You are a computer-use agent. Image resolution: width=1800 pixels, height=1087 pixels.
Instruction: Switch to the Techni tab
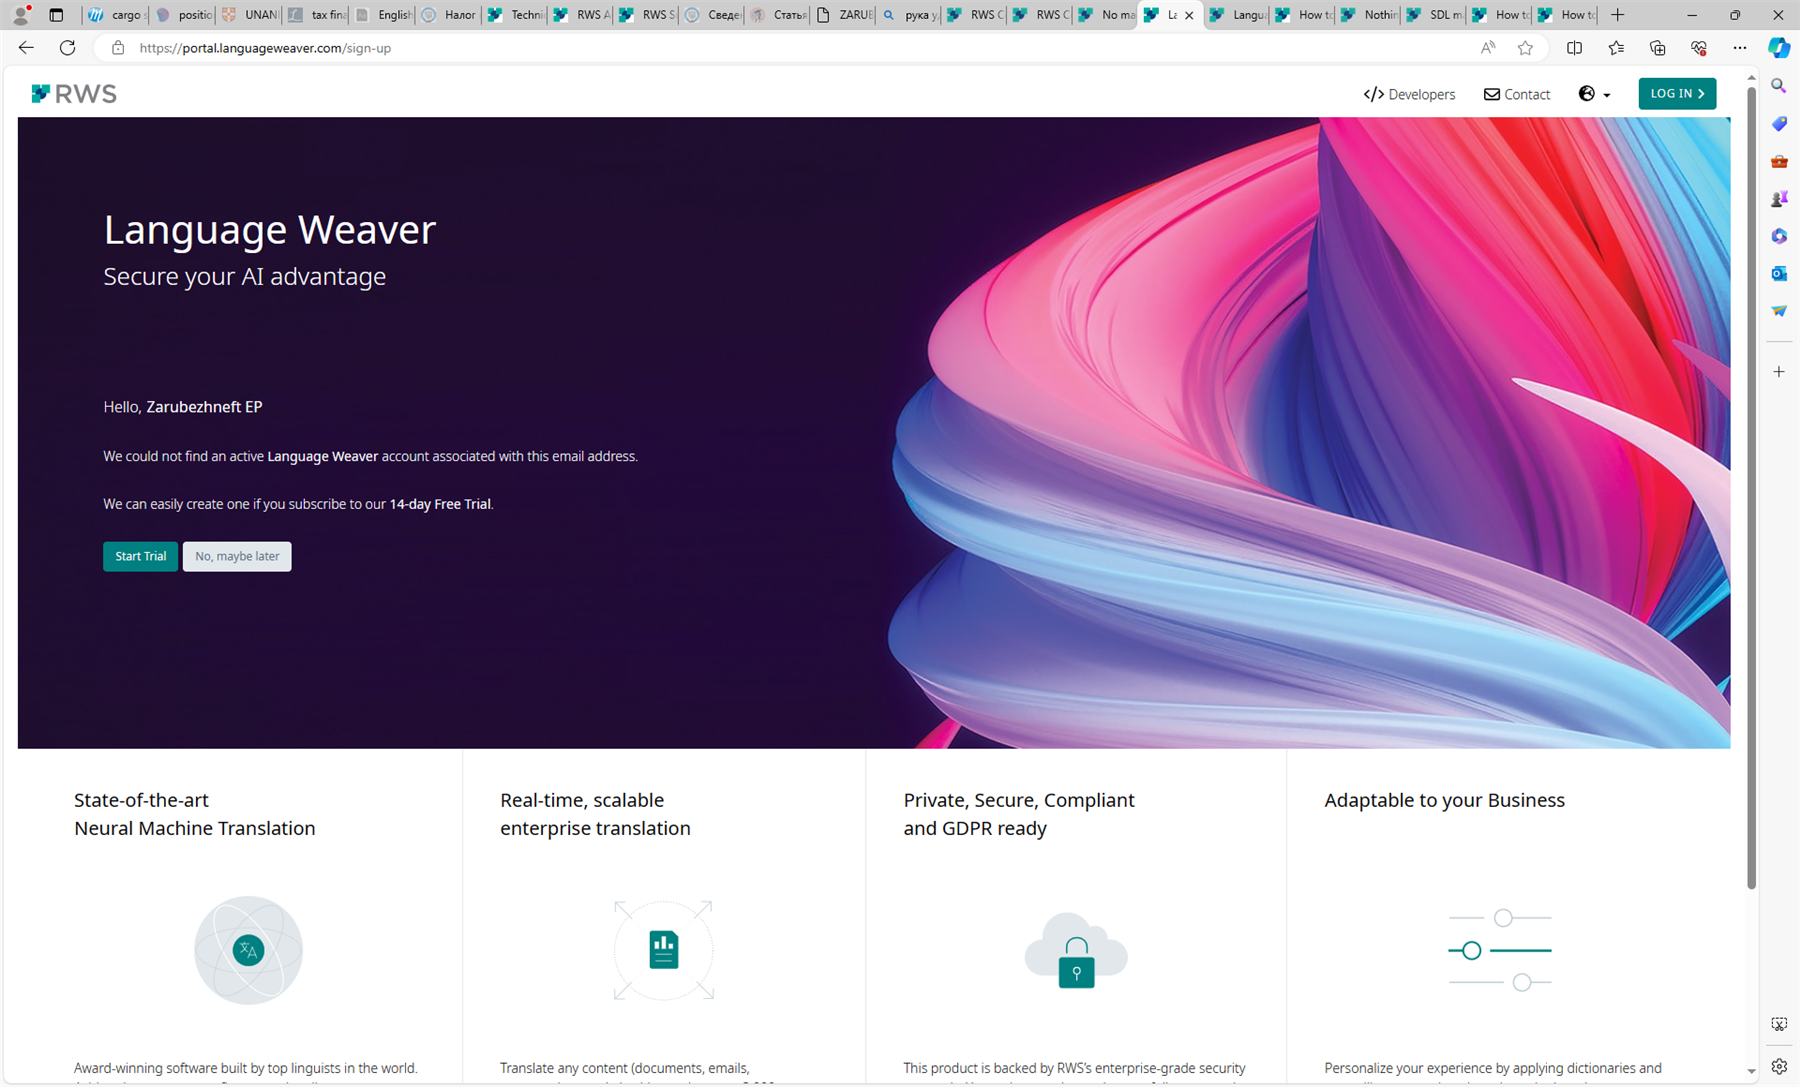514,15
